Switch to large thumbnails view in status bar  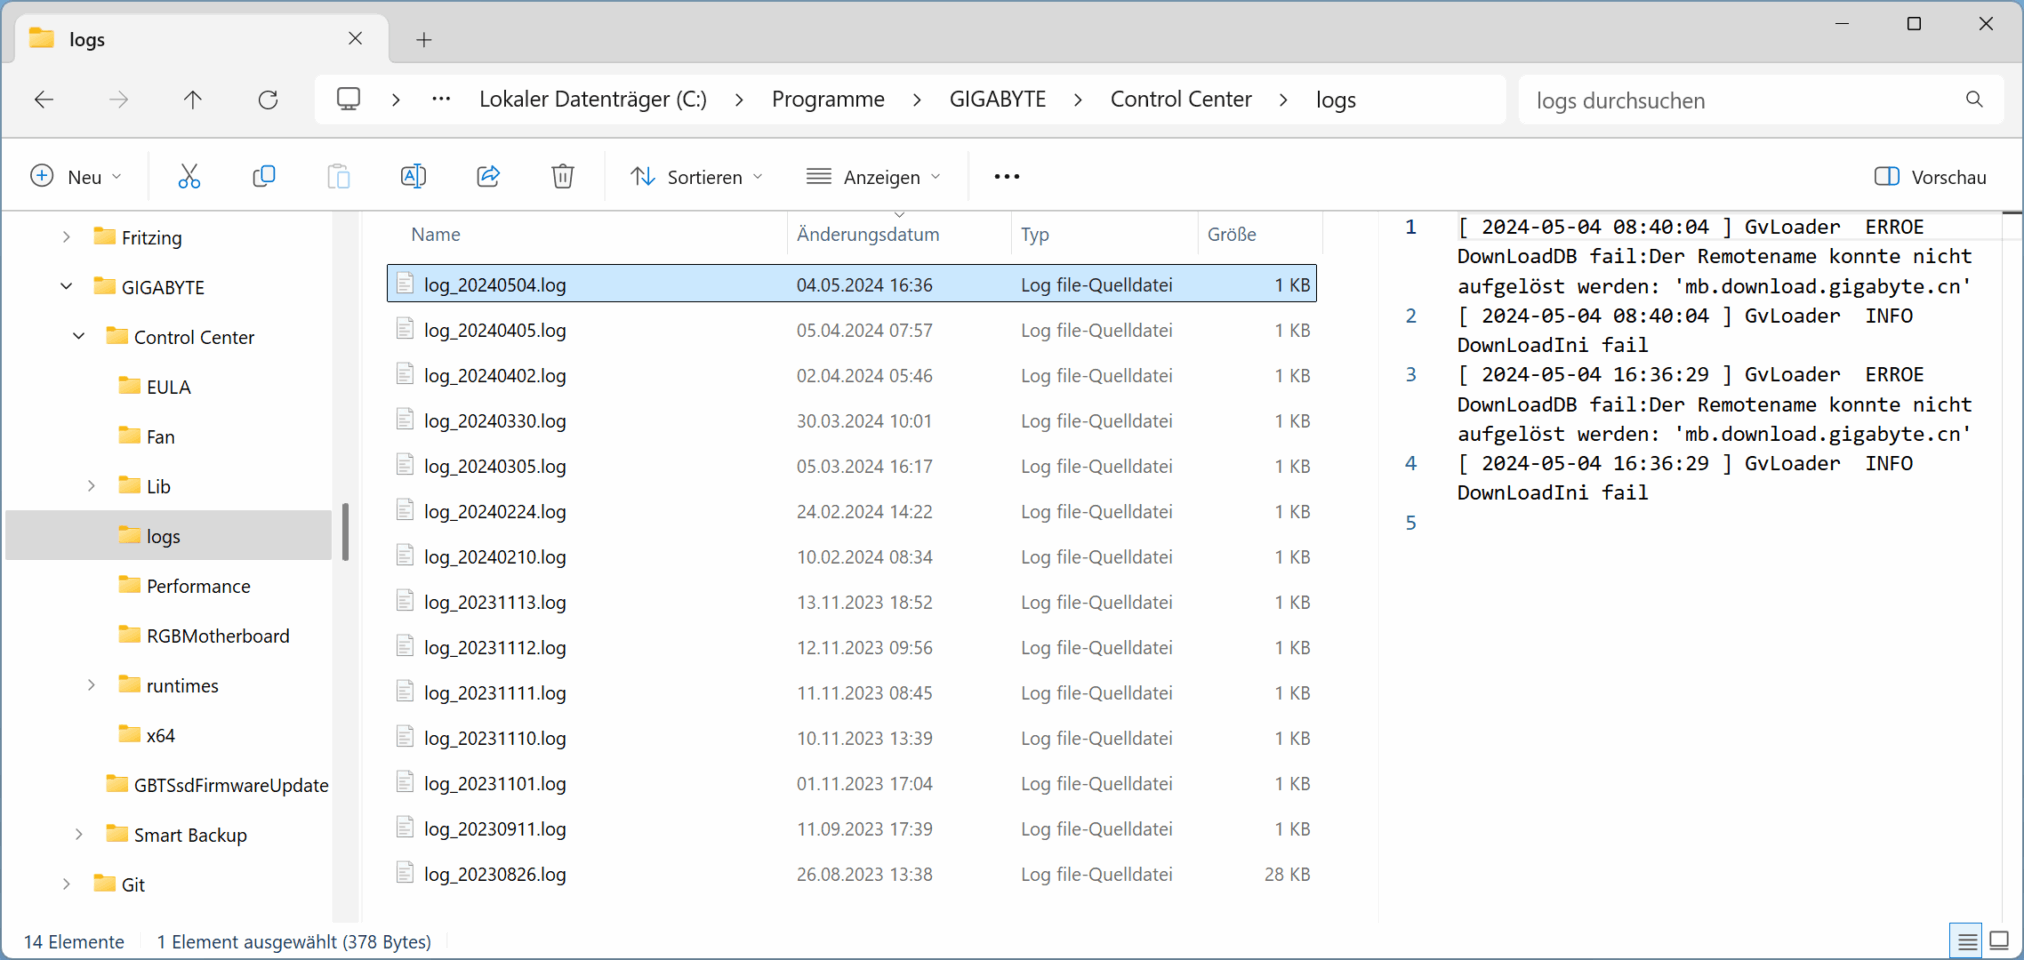pos(1999,941)
